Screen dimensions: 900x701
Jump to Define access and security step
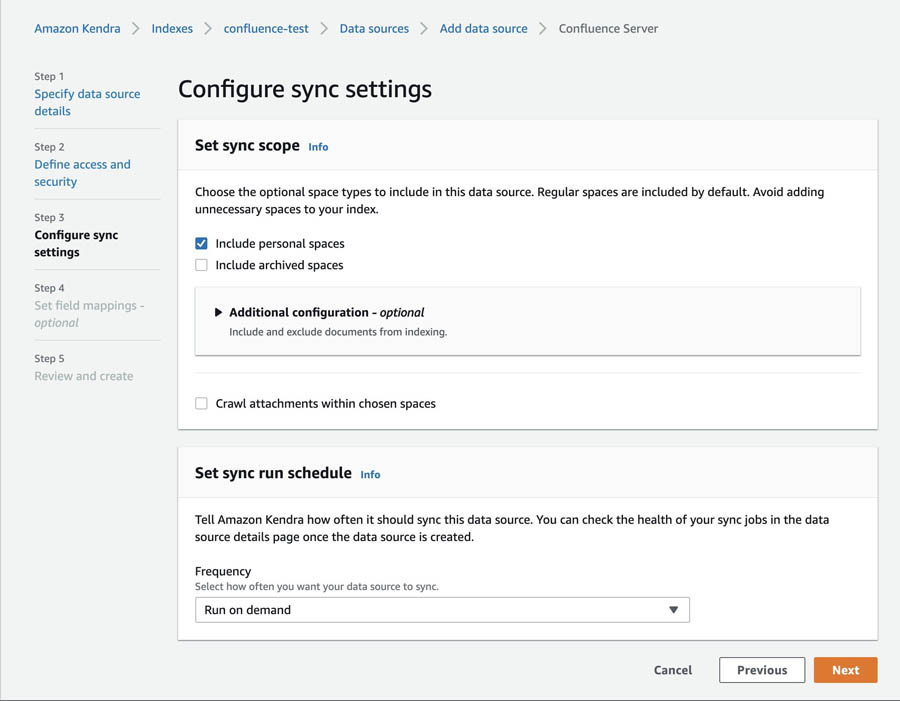[83, 173]
